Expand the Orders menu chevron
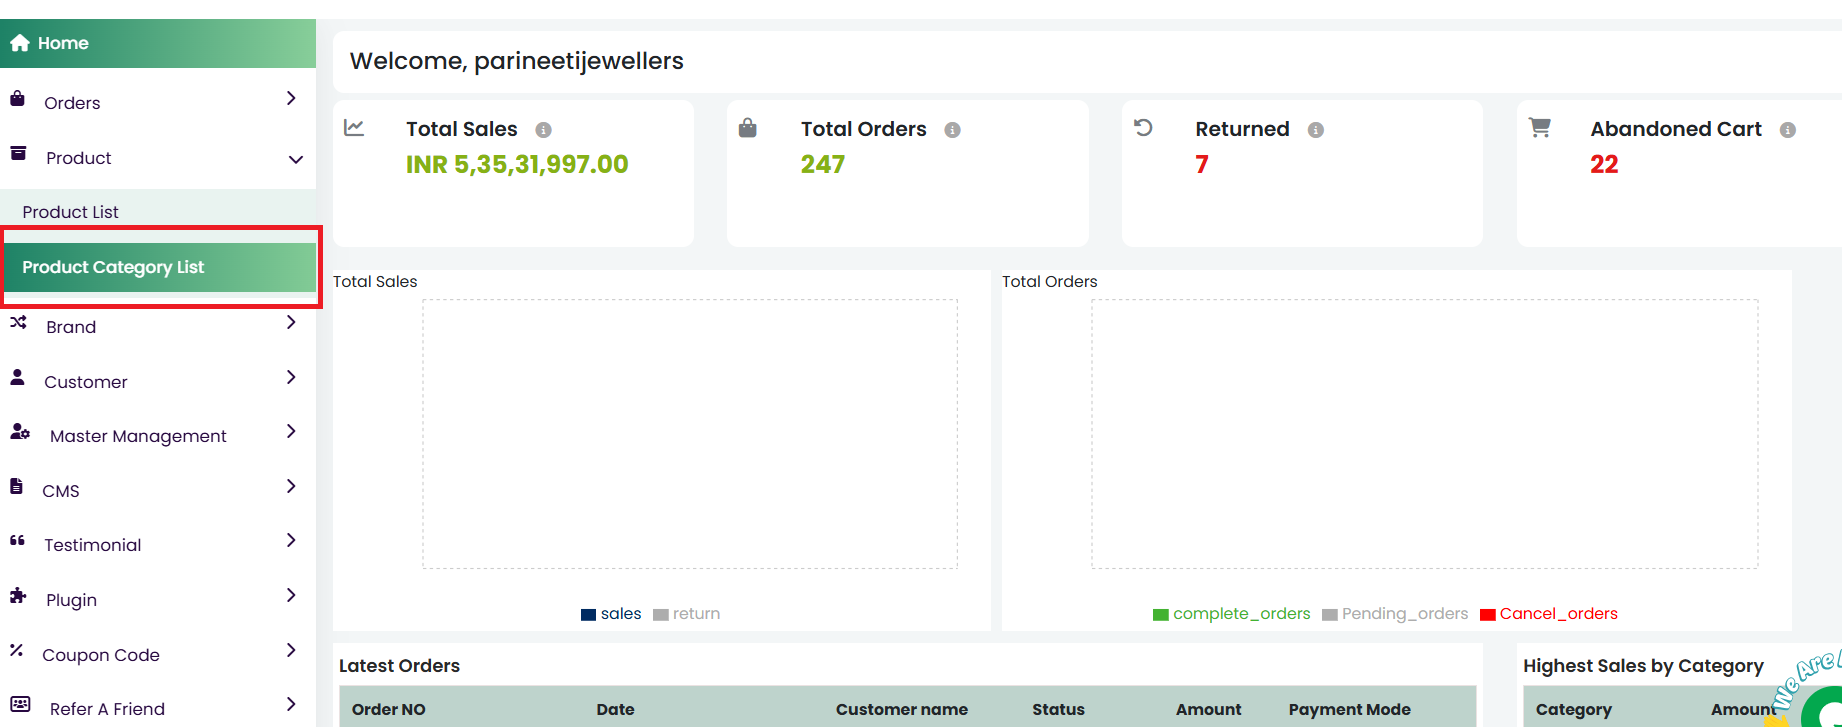The width and height of the screenshot is (1842, 727). click(291, 98)
